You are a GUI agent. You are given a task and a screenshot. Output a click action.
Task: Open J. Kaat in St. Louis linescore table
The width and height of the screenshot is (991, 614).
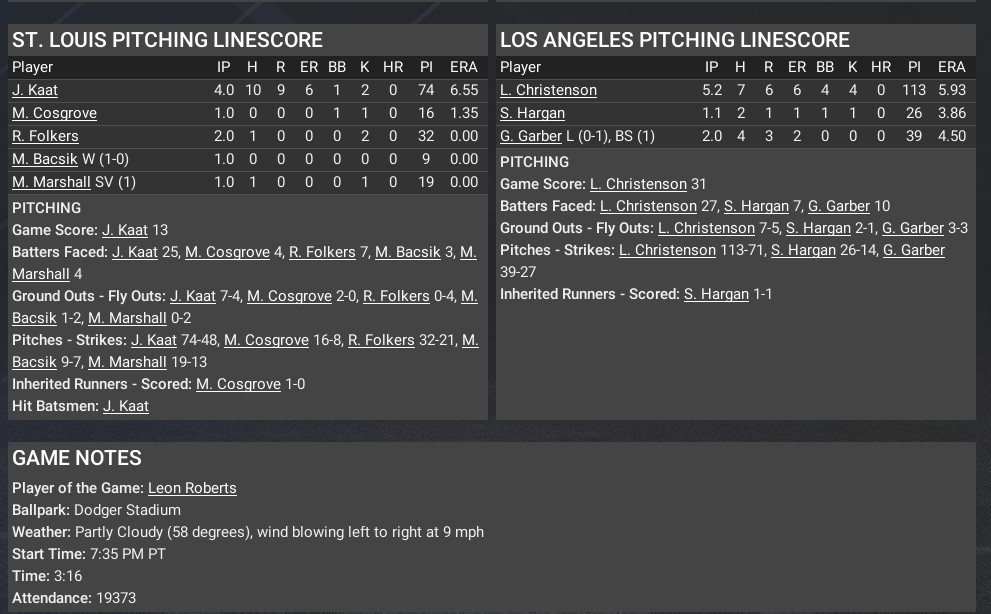35,90
